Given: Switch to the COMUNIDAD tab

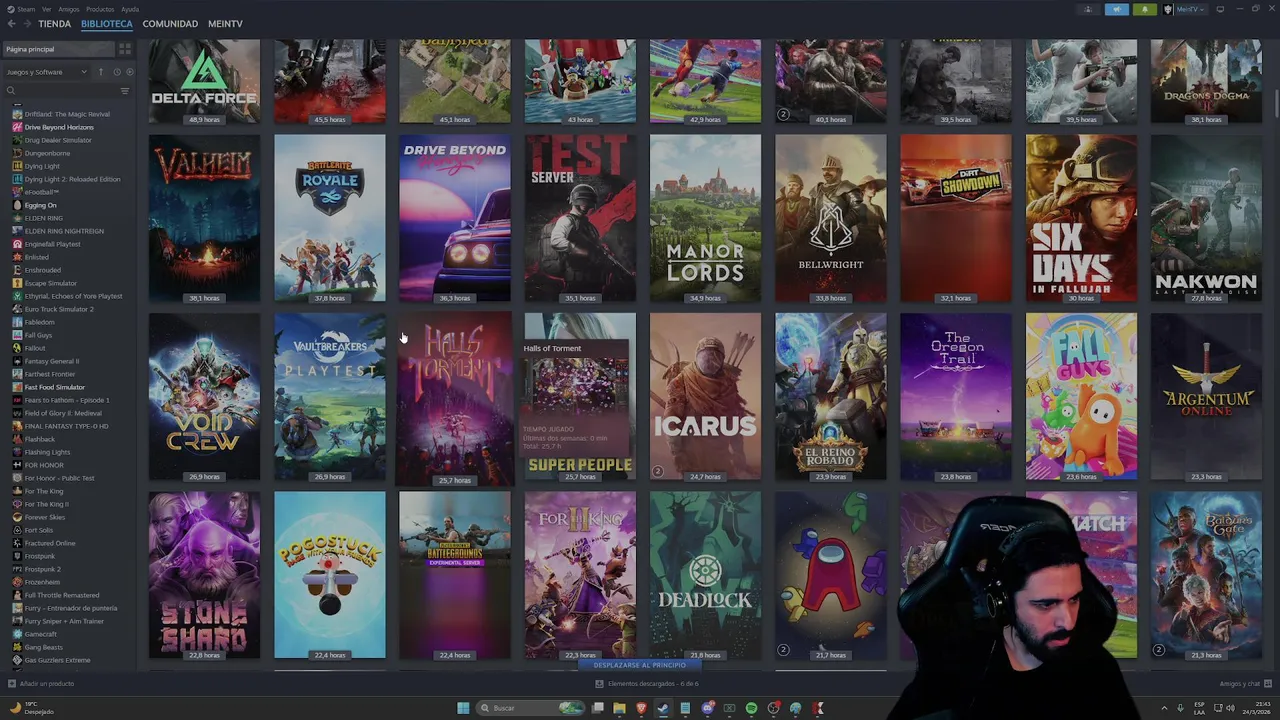Looking at the screenshot, I should click(x=170, y=23).
